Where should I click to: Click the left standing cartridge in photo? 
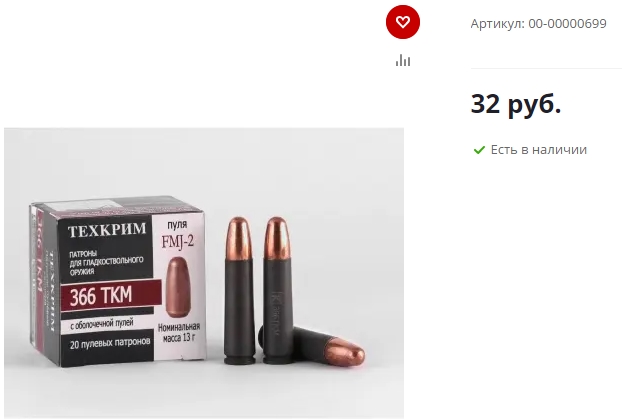point(239,290)
